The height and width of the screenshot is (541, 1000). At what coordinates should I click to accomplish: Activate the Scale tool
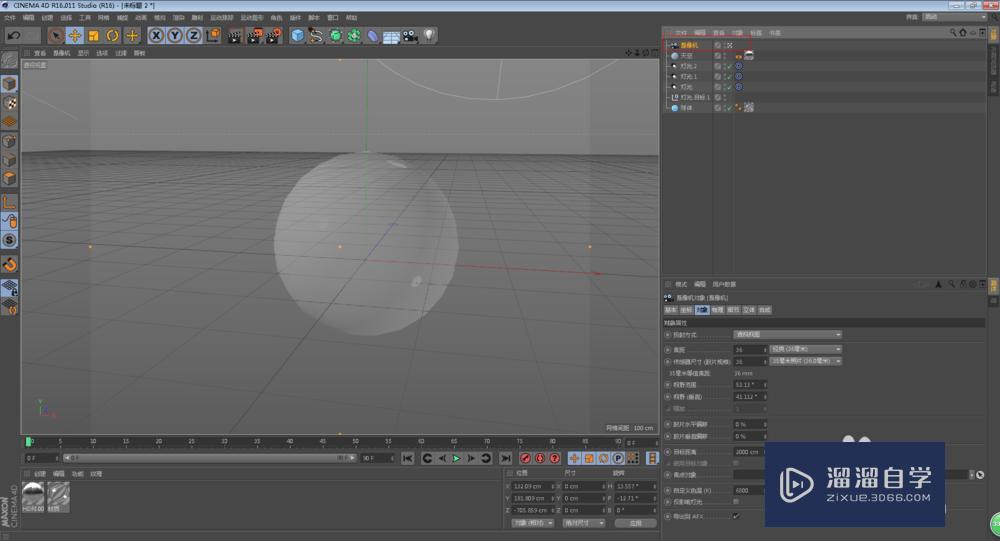(94, 36)
